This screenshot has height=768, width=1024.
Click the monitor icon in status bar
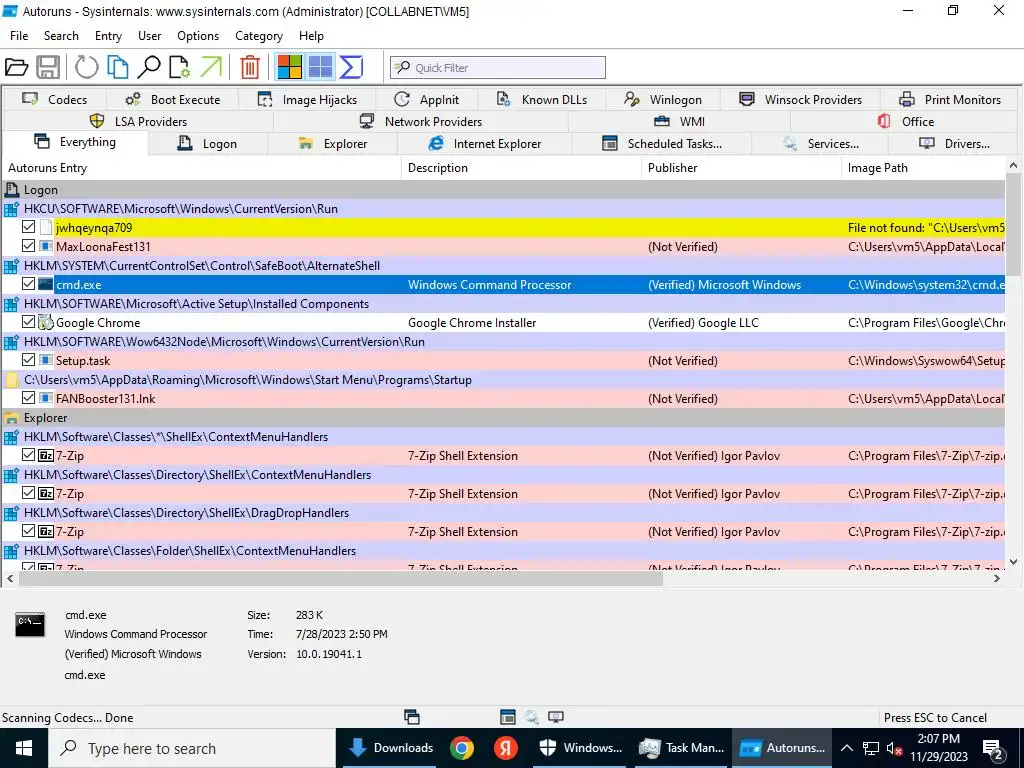click(556, 717)
